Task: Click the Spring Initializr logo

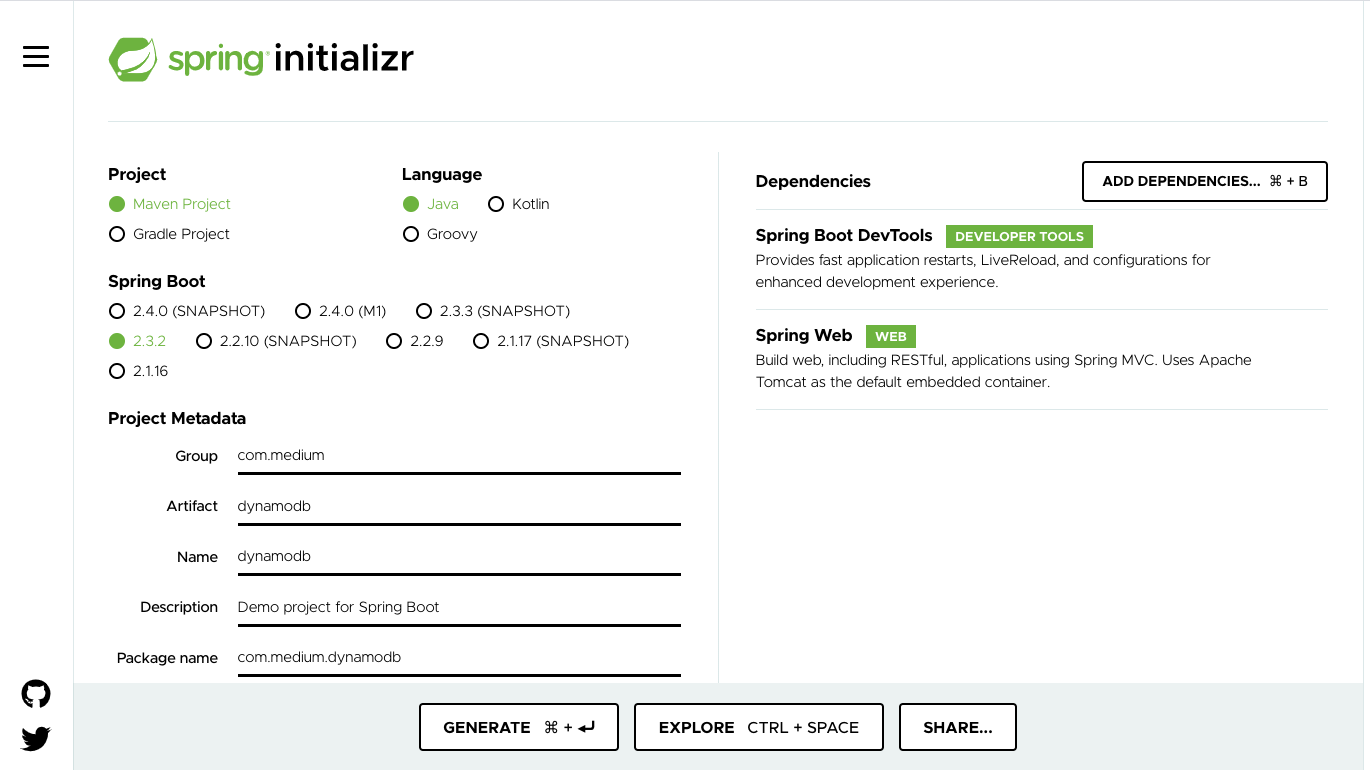Action: (x=261, y=59)
